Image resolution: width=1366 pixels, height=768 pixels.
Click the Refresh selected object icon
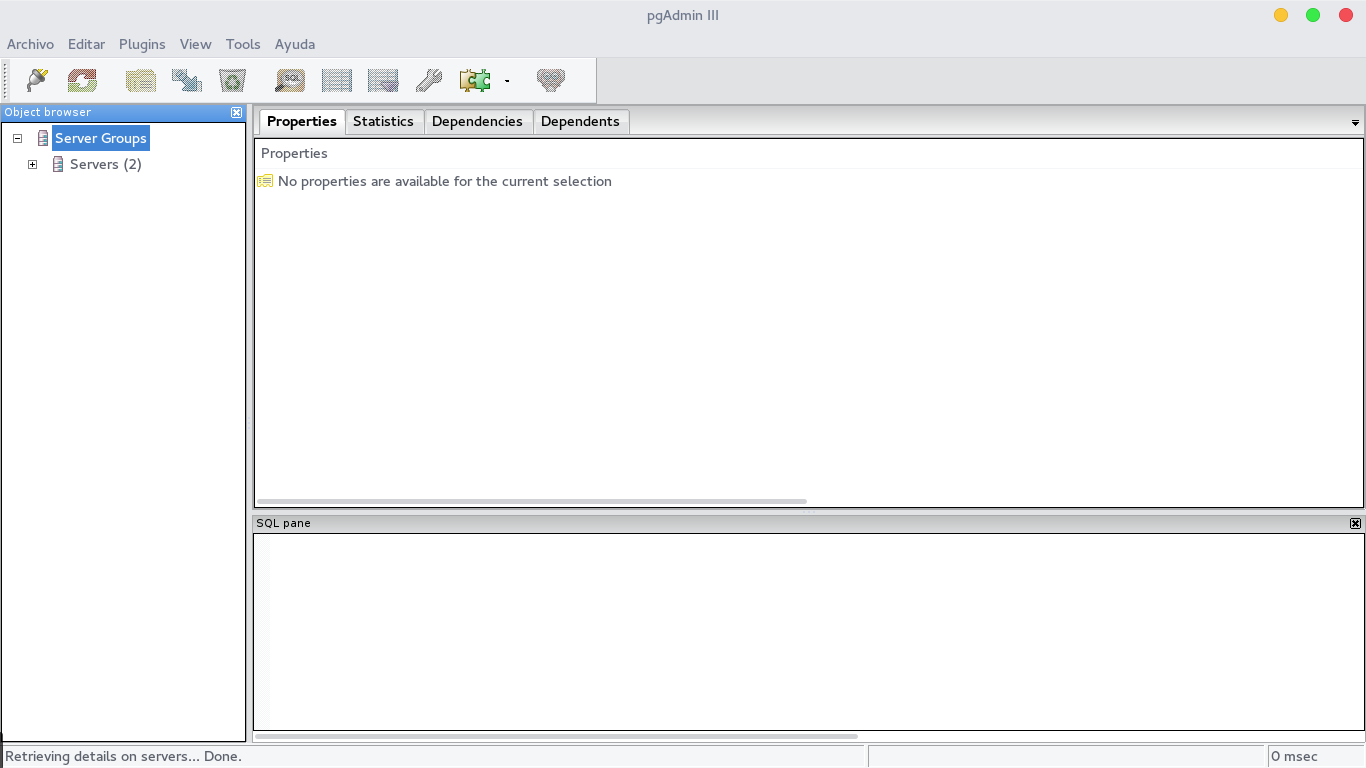tap(82, 80)
